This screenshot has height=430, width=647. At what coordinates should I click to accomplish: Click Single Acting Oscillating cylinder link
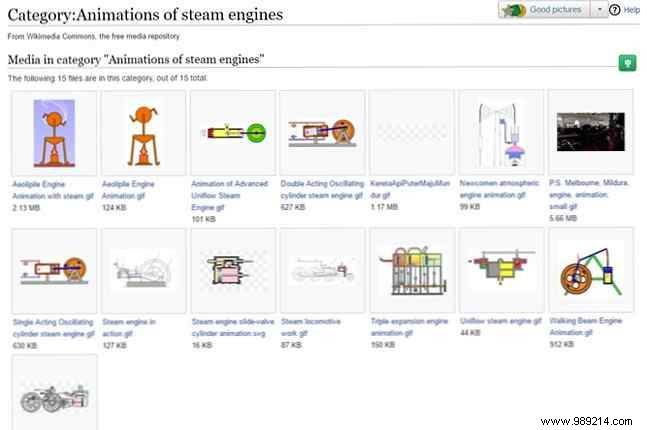tap(53, 327)
